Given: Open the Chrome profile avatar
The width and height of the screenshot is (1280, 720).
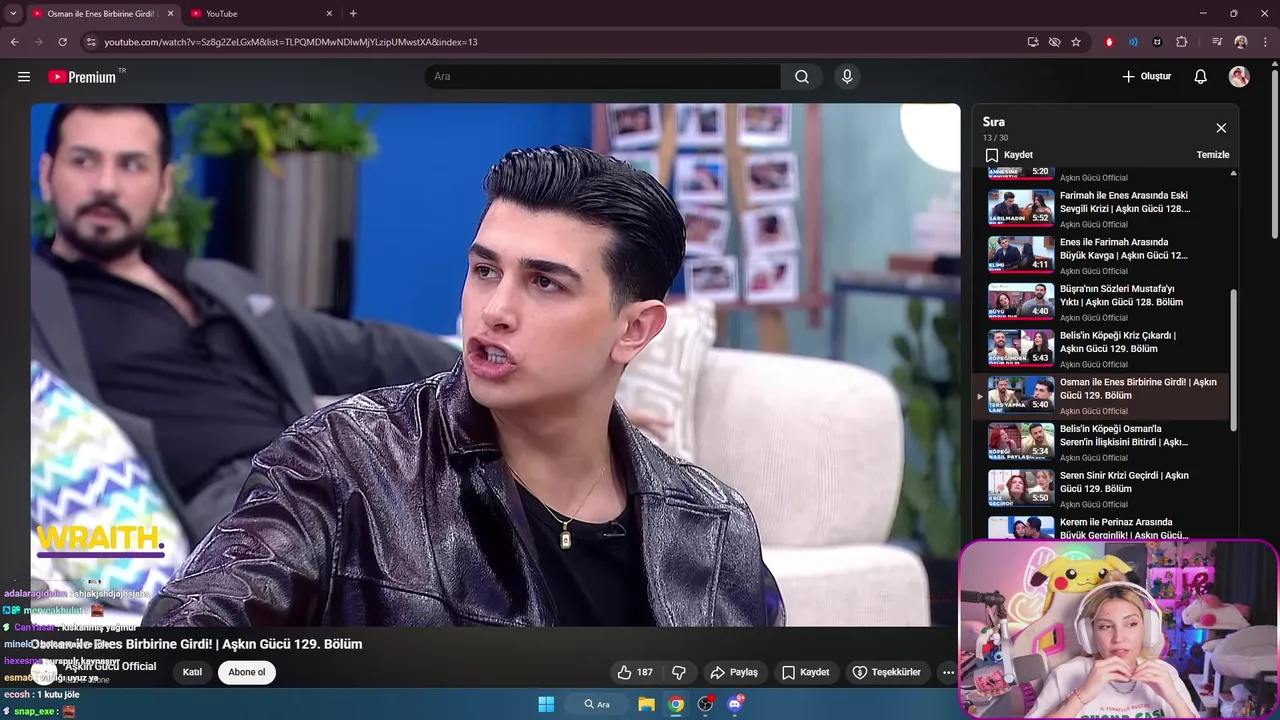Looking at the screenshot, I should click(x=1241, y=42).
